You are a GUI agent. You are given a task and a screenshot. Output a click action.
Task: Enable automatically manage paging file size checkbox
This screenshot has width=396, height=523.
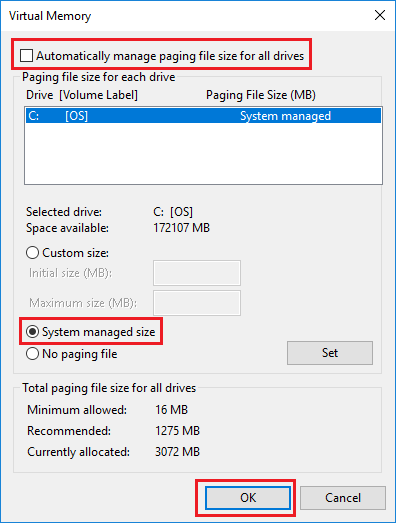point(26,55)
